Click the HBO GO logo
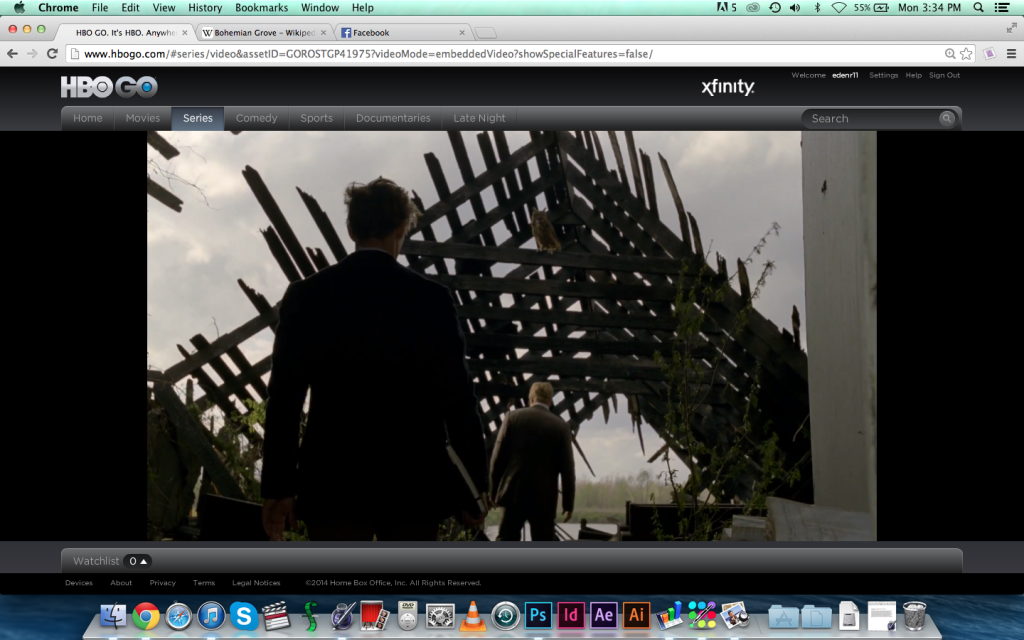This screenshot has height=640, width=1024. click(109, 87)
